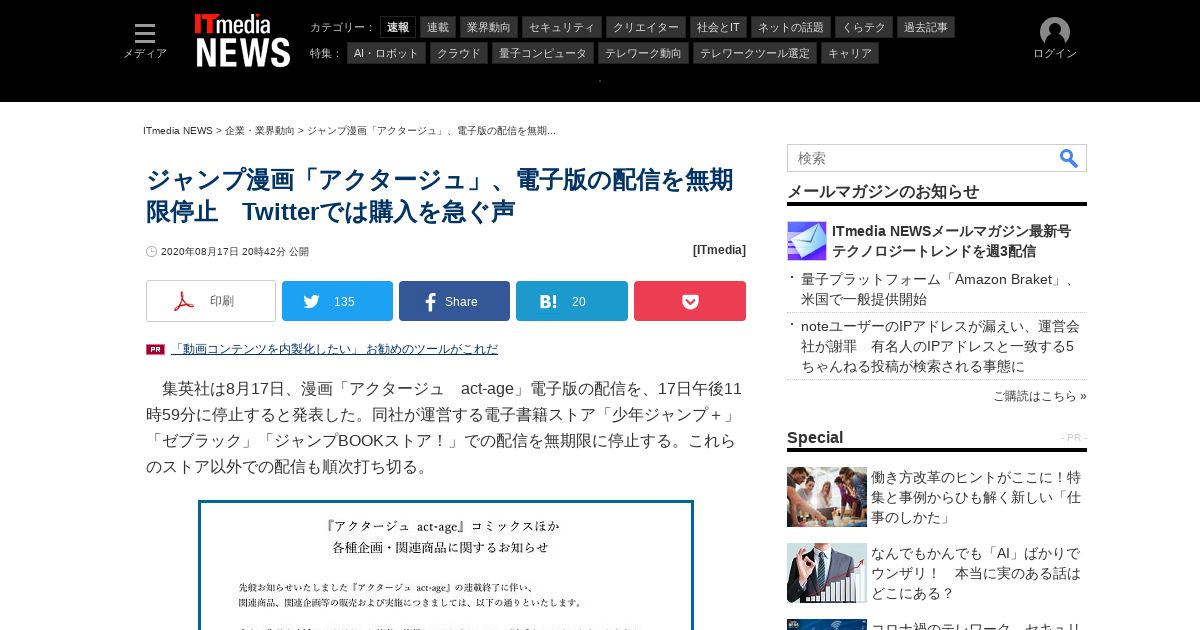
Task: Select the 速報 category tab
Action: coord(398,27)
